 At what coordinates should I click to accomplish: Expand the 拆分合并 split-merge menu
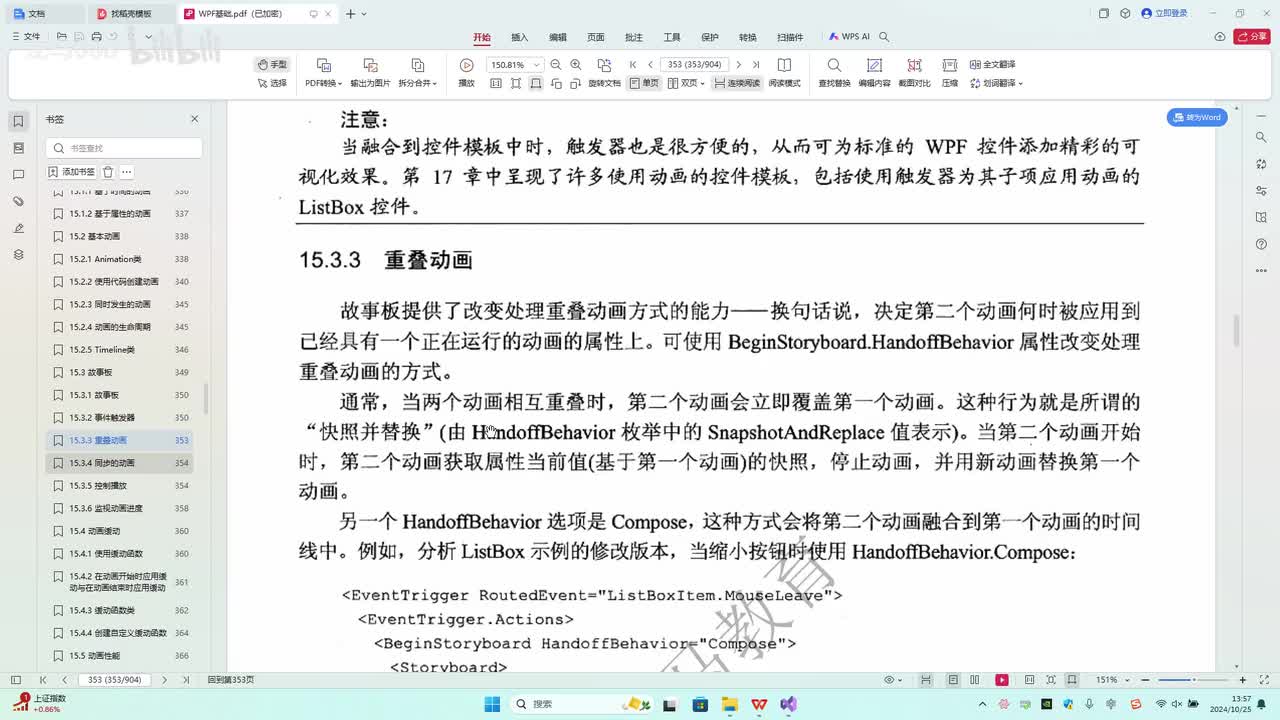(418, 83)
